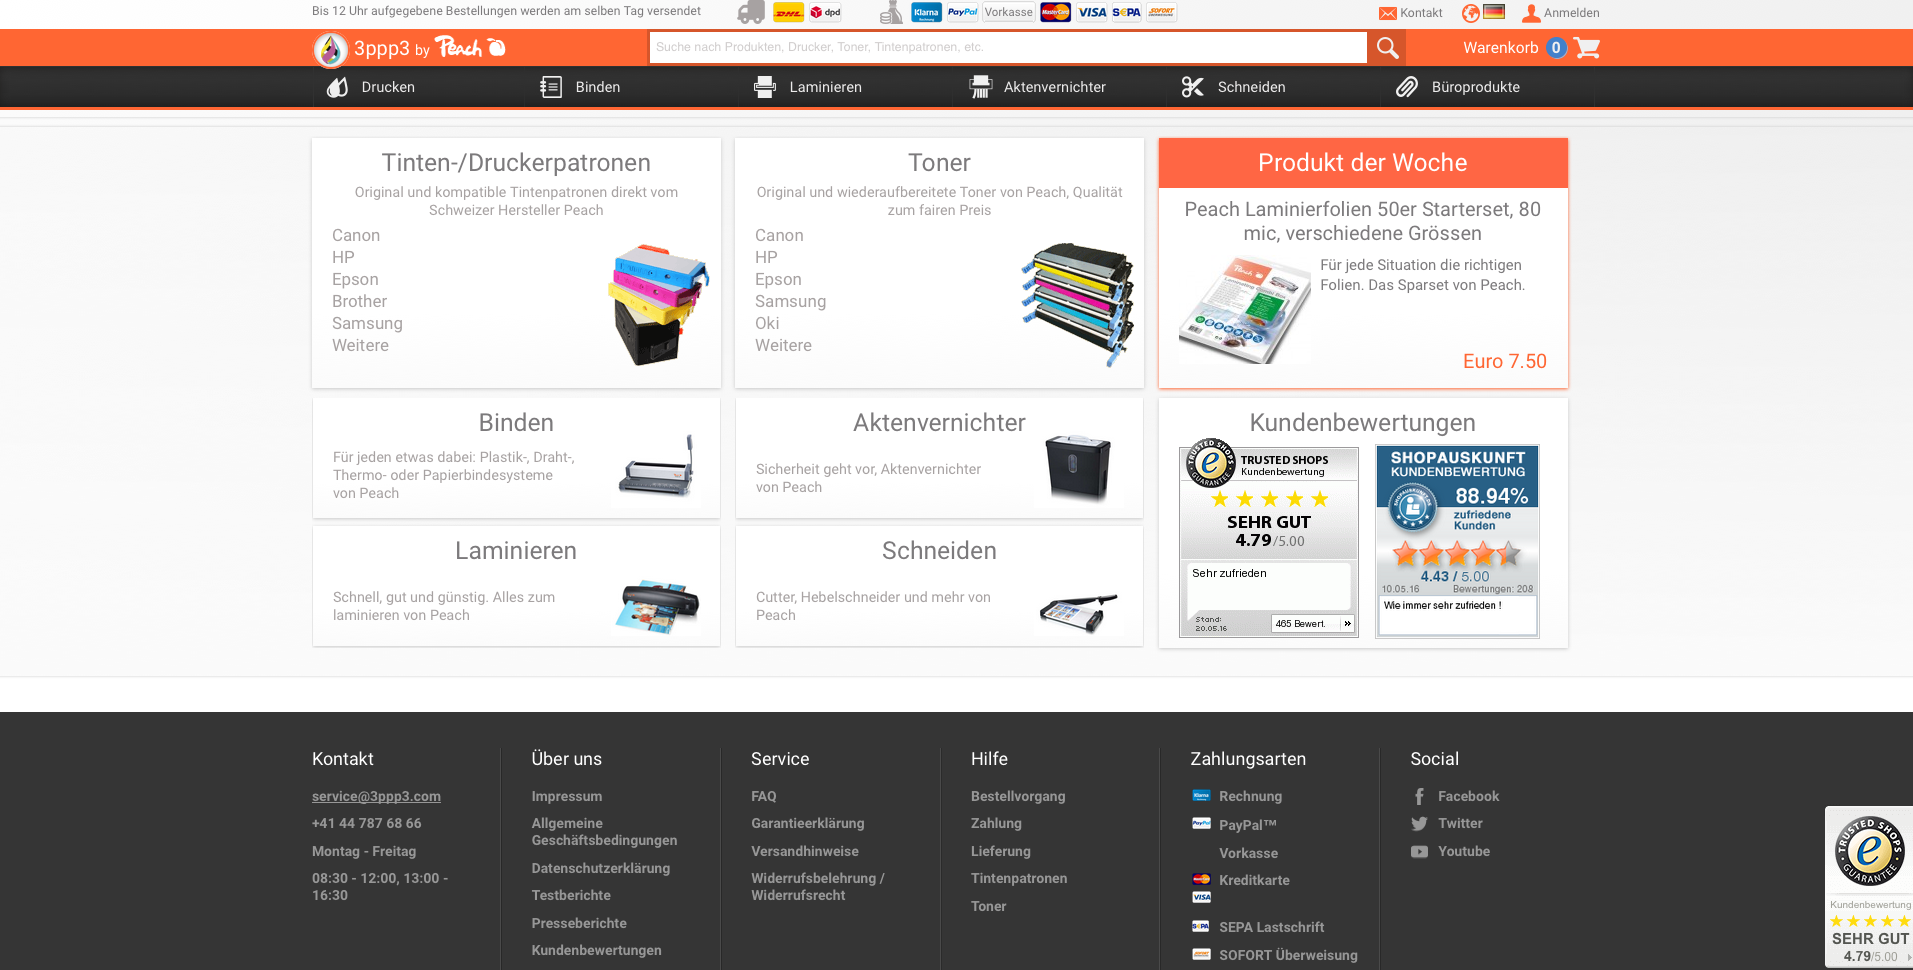
Task: Click the ink cartridges product image
Action: click(x=658, y=304)
